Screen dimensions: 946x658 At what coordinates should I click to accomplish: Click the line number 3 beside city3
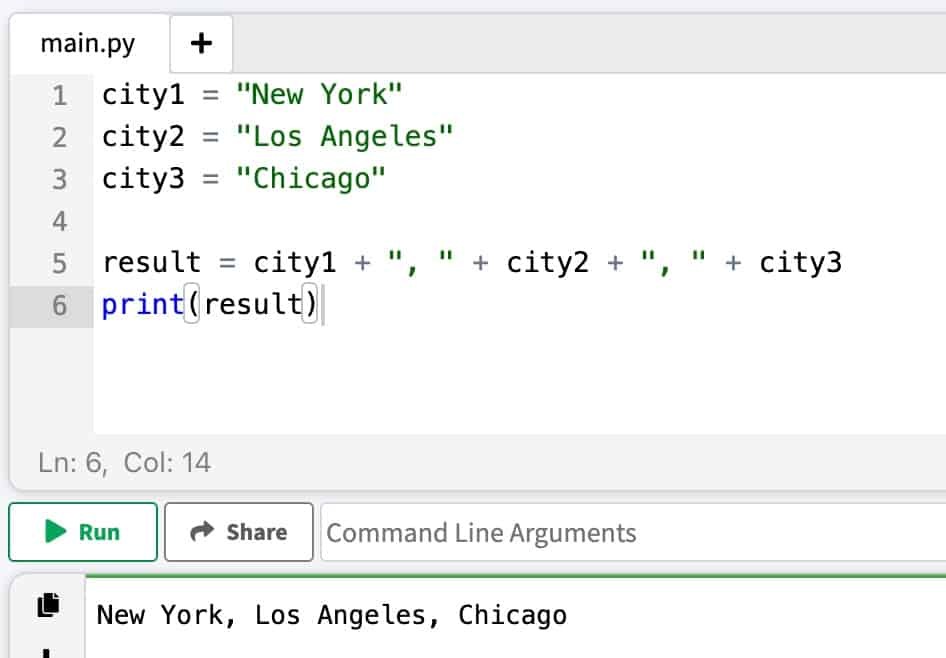coord(58,178)
